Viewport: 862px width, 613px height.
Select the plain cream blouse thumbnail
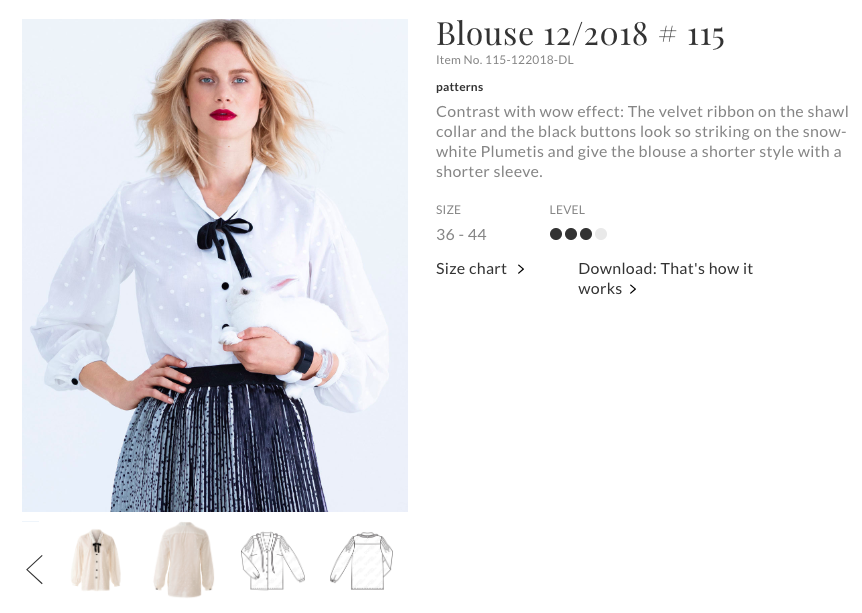pos(185,560)
